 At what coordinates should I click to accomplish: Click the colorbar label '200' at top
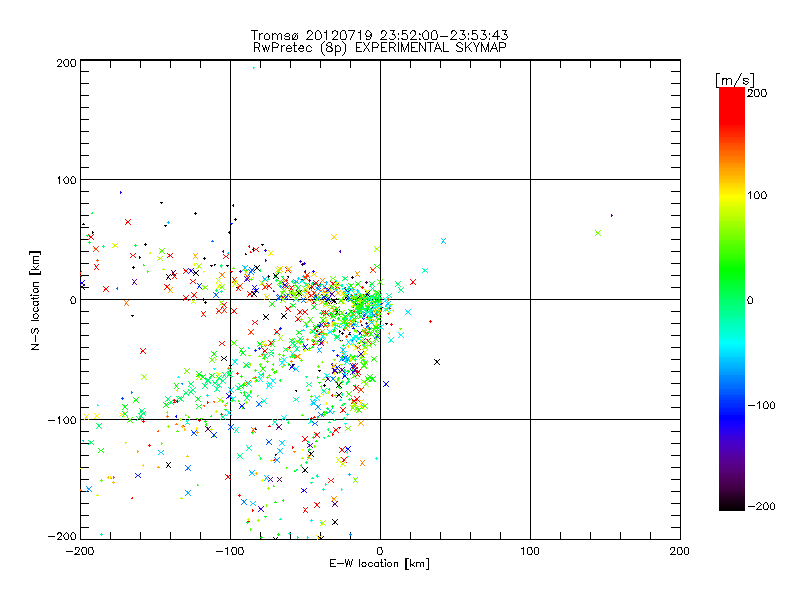pos(757,93)
